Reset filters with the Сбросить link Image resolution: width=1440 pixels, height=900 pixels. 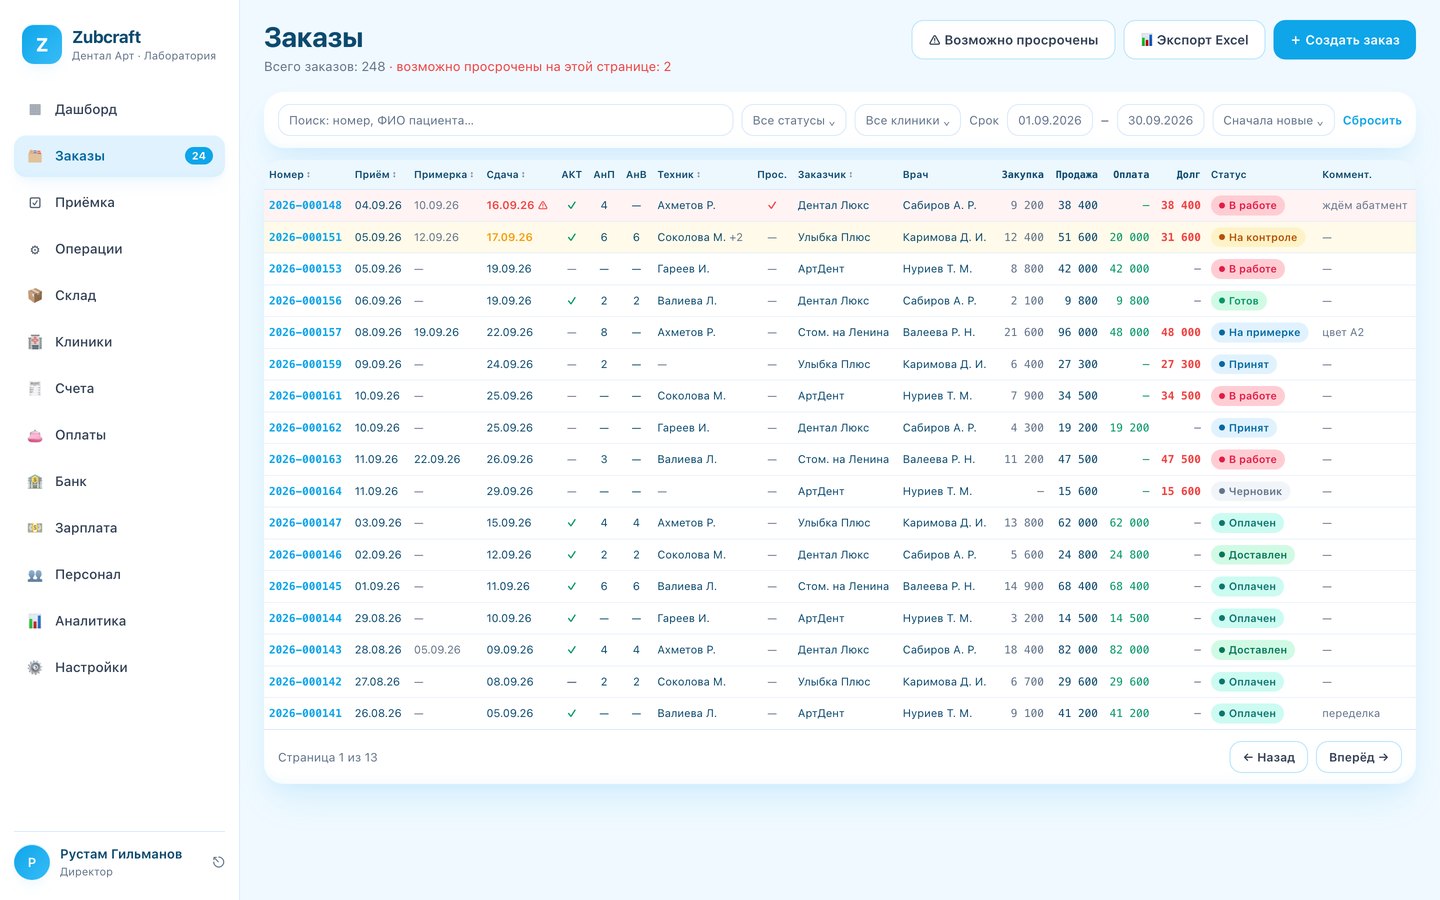pyautogui.click(x=1372, y=120)
